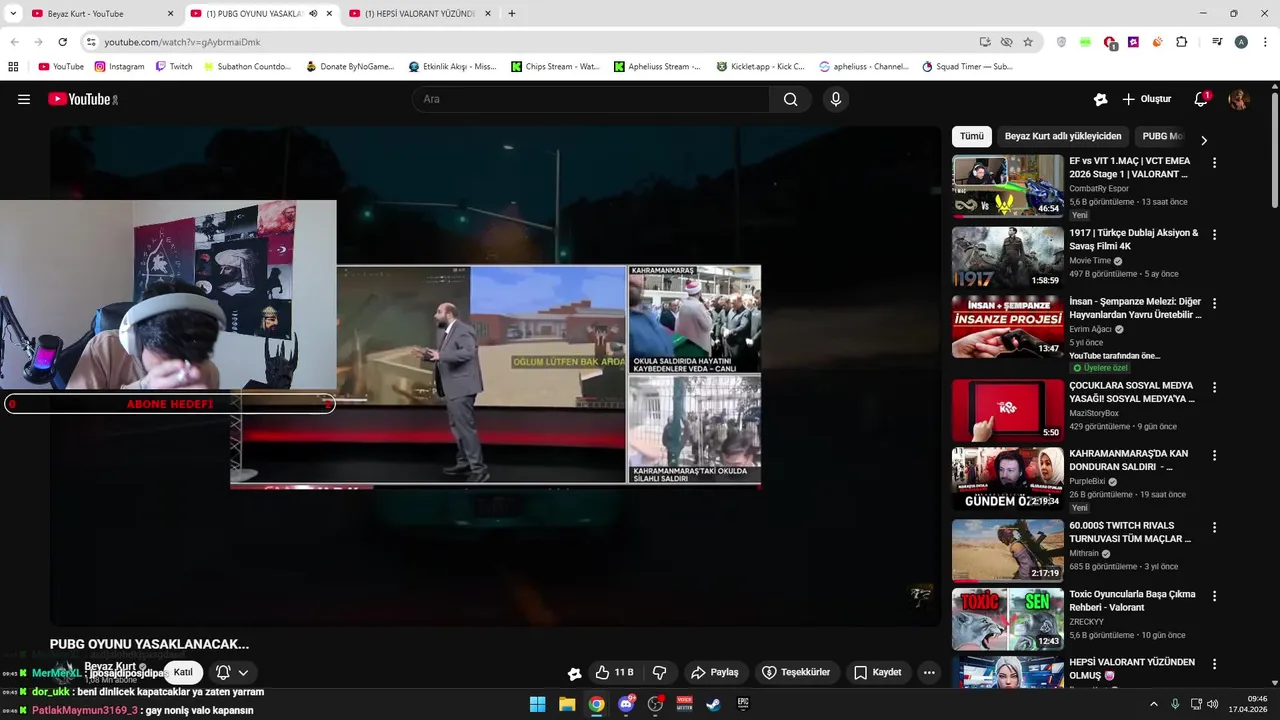Image resolution: width=1280 pixels, height=720 pixels.
Task: Open the orange extension icon
Action: click(x=1157, y=42)
